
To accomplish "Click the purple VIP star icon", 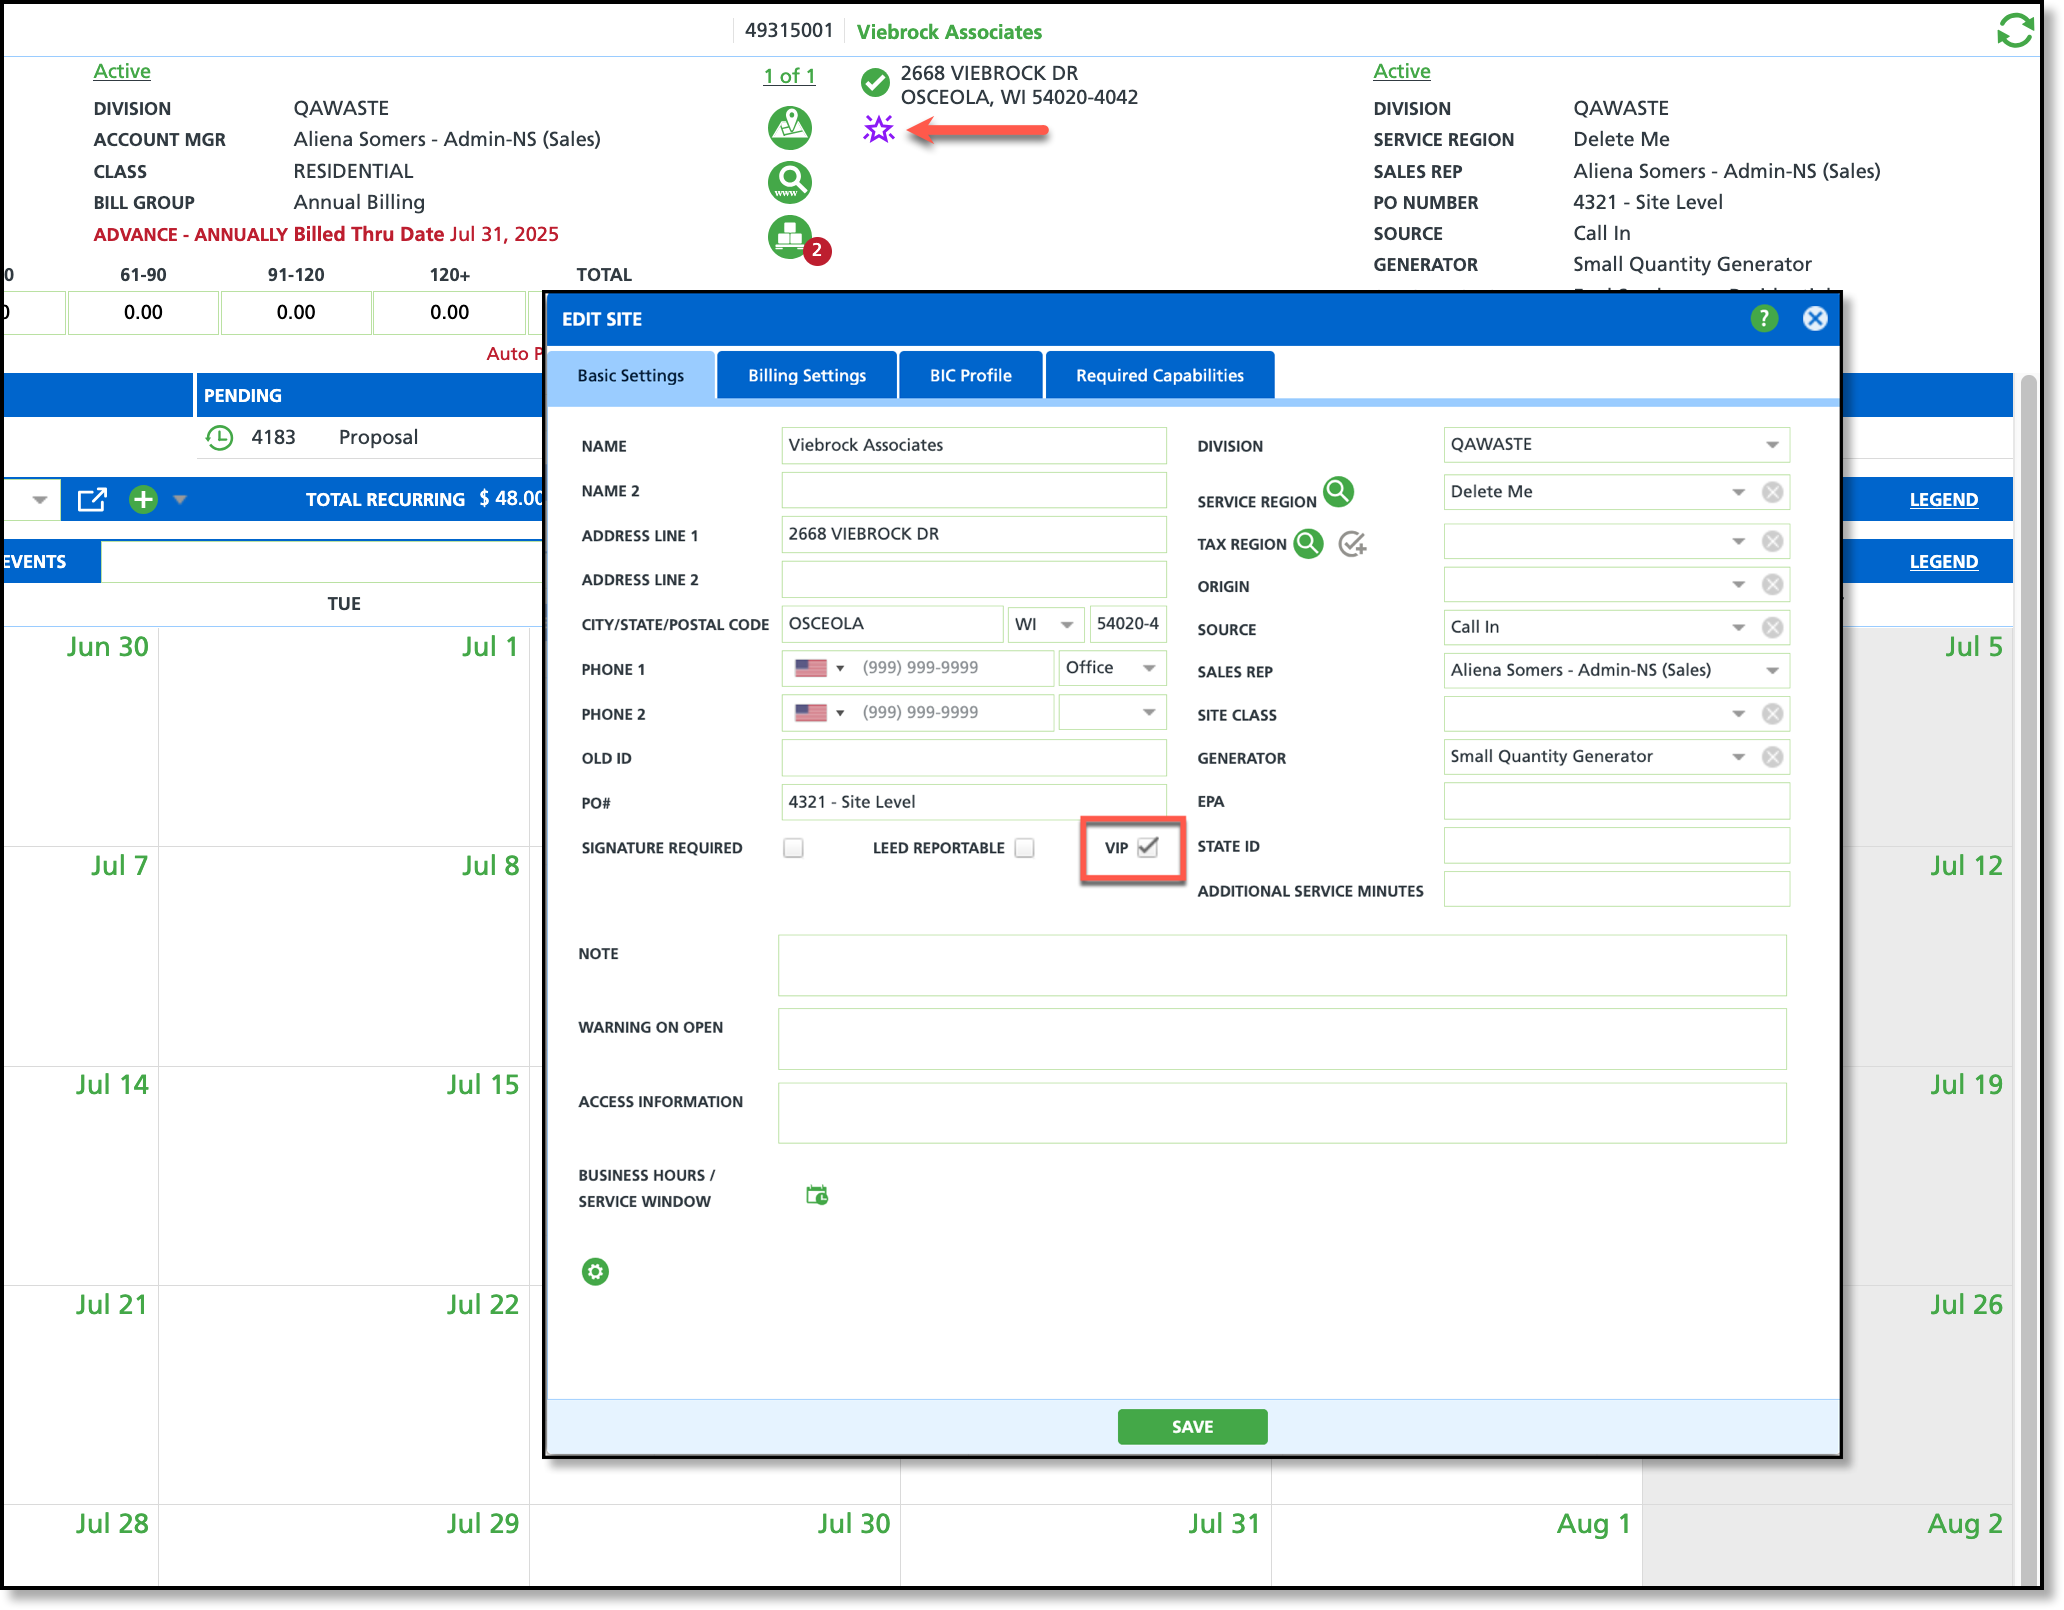I will click(878, 129).
